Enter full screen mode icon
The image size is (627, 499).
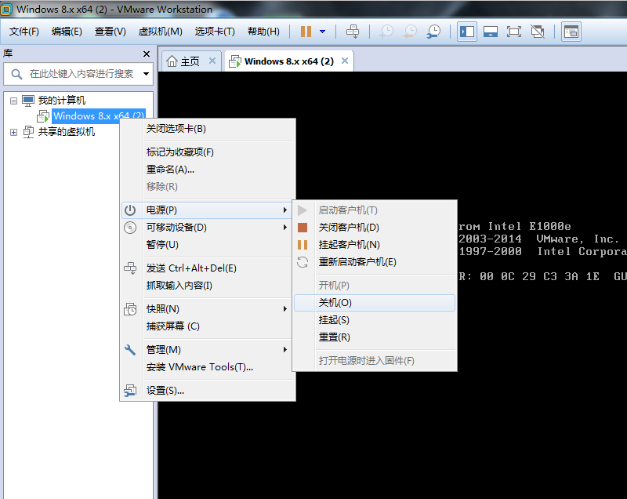coord(514,32)
